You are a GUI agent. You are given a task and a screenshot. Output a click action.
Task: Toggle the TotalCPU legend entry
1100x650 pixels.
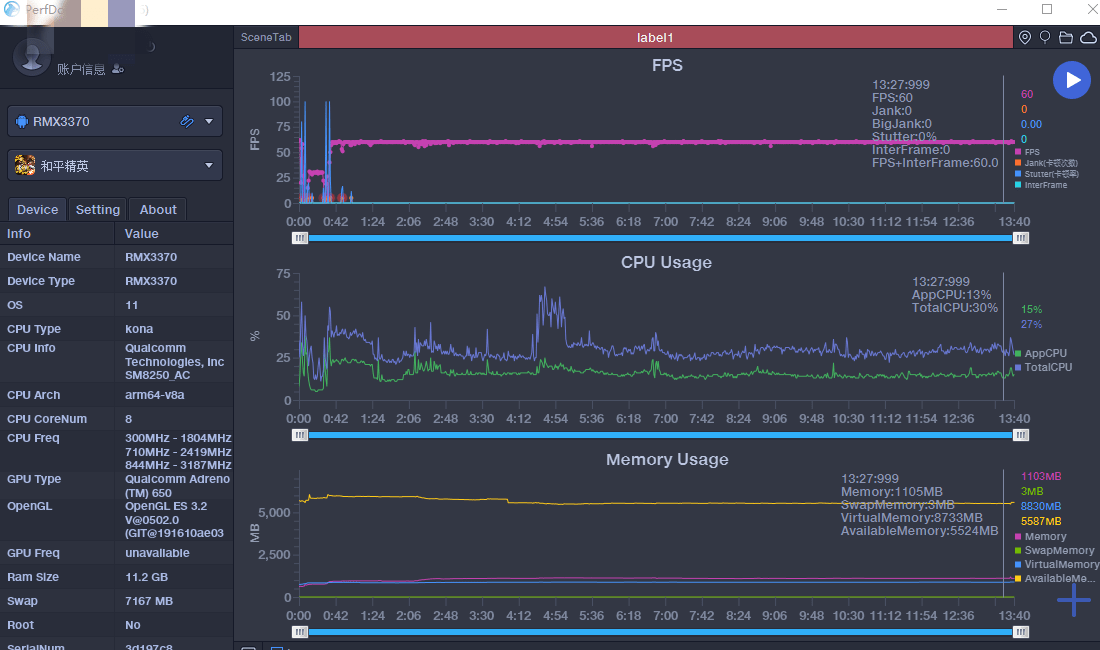[1047, 367]
